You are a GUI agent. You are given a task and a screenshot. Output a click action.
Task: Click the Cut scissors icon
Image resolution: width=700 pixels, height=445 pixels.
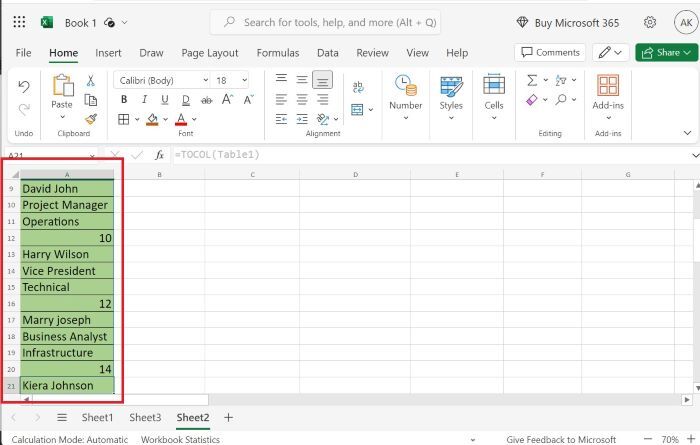click(x=91, y=80)
